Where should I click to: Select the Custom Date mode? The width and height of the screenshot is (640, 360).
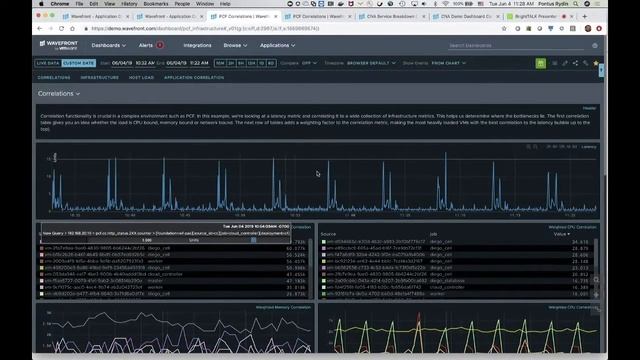79,63
